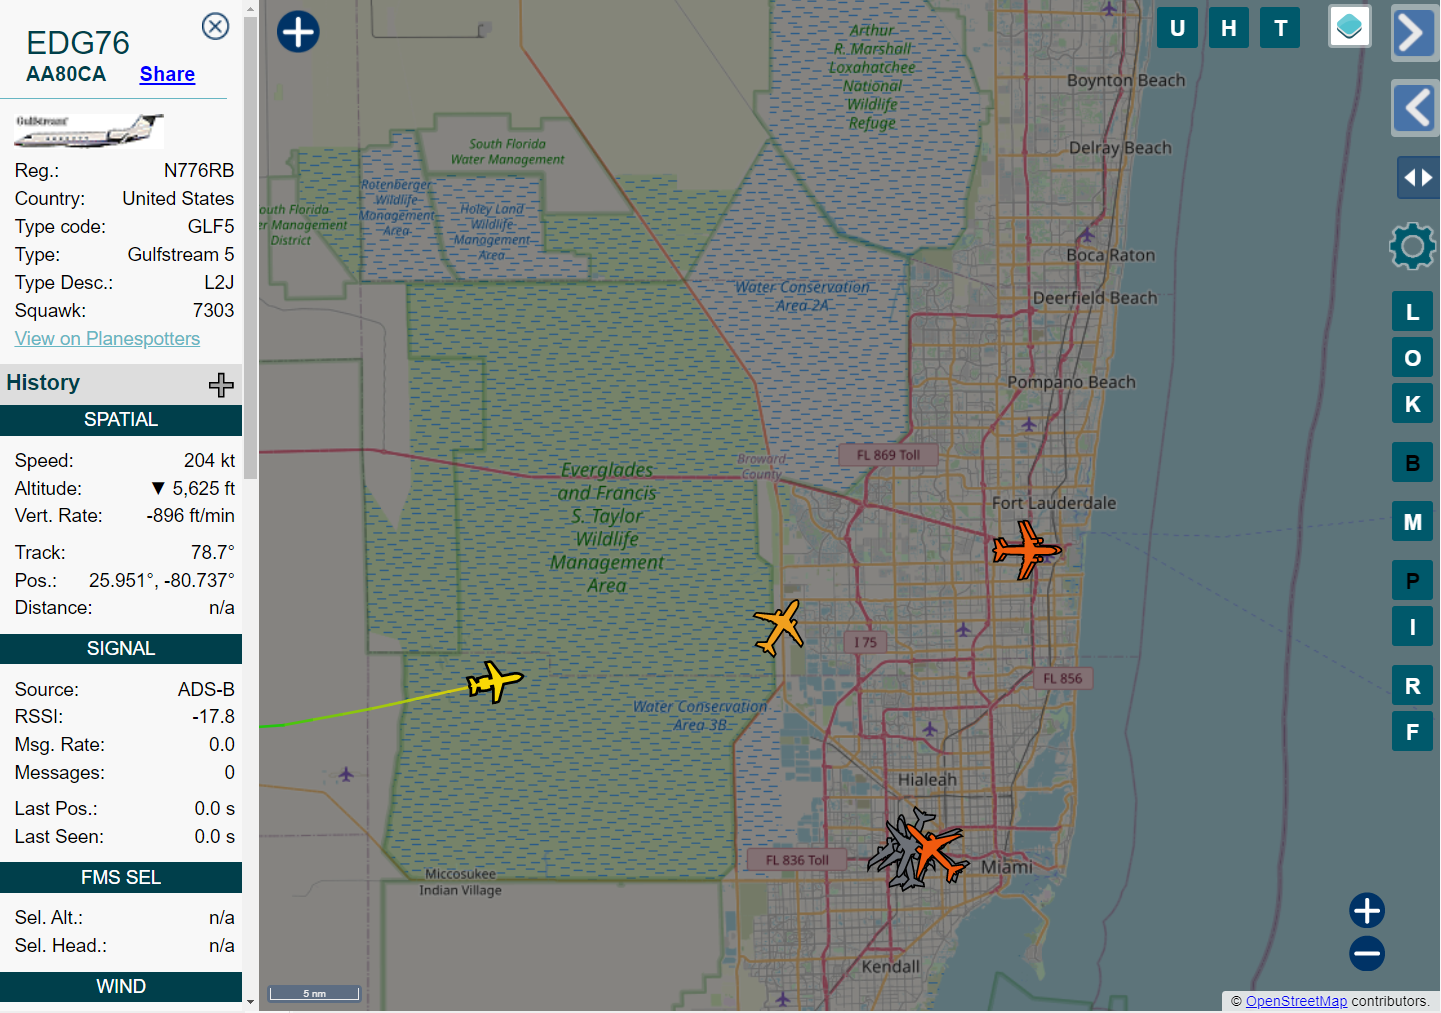Click the left-pointing chevron arrow button
1441x1013 pixels.
1413,108
